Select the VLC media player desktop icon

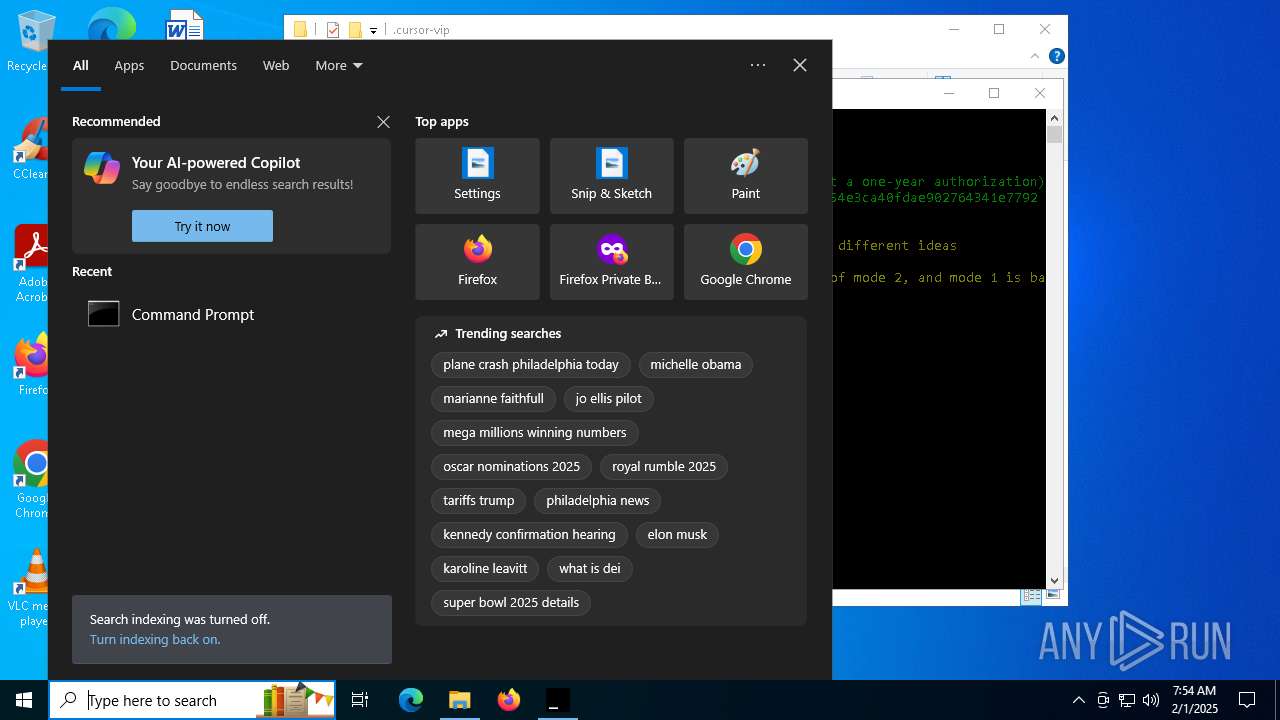(x=32, y=588)
